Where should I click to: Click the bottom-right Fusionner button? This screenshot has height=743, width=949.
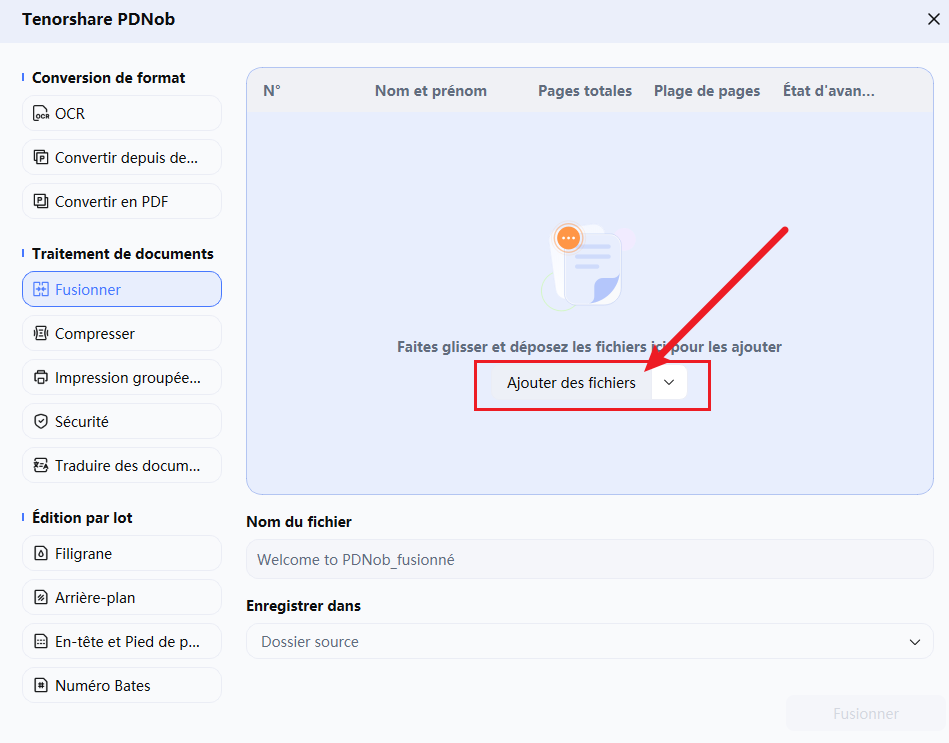tap(865, 714)
